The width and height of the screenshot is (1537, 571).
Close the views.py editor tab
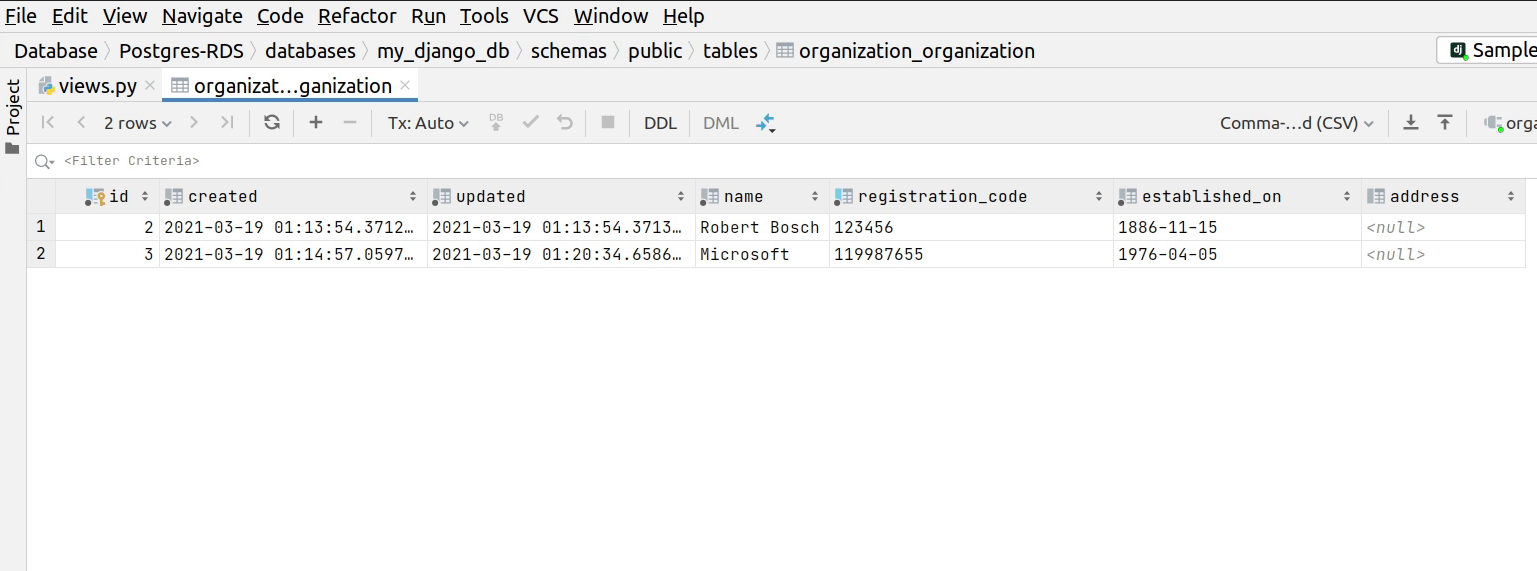click(x=150, y=86)
